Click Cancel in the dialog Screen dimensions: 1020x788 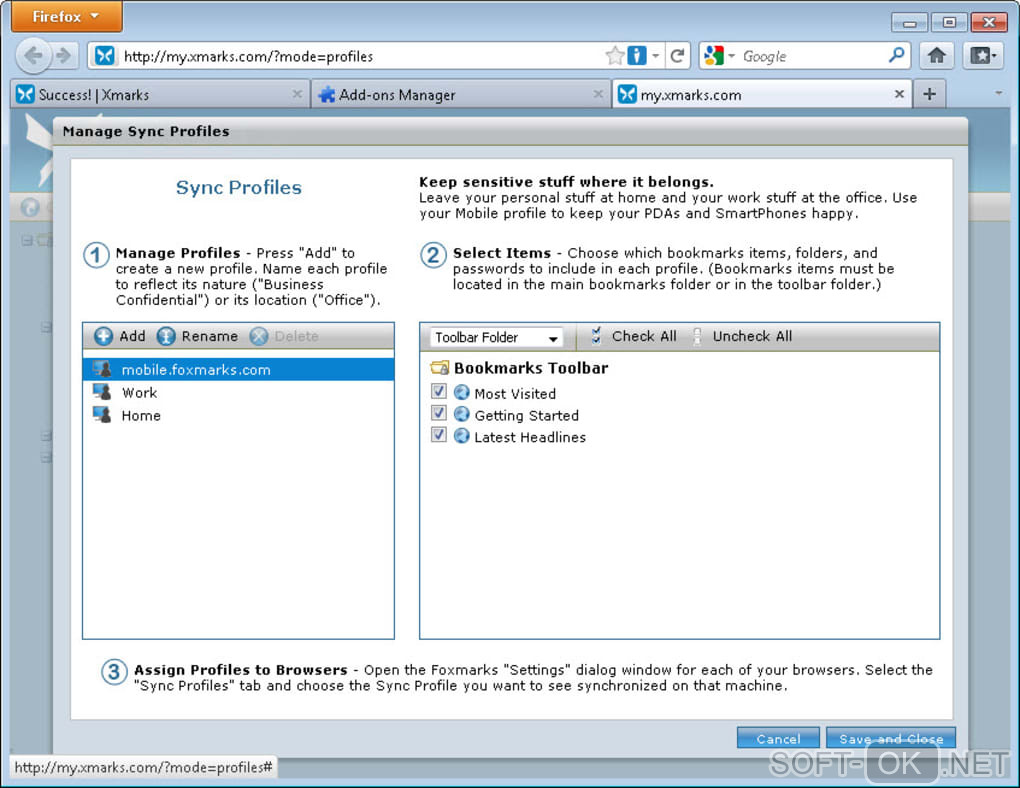(x=778, y=739)
